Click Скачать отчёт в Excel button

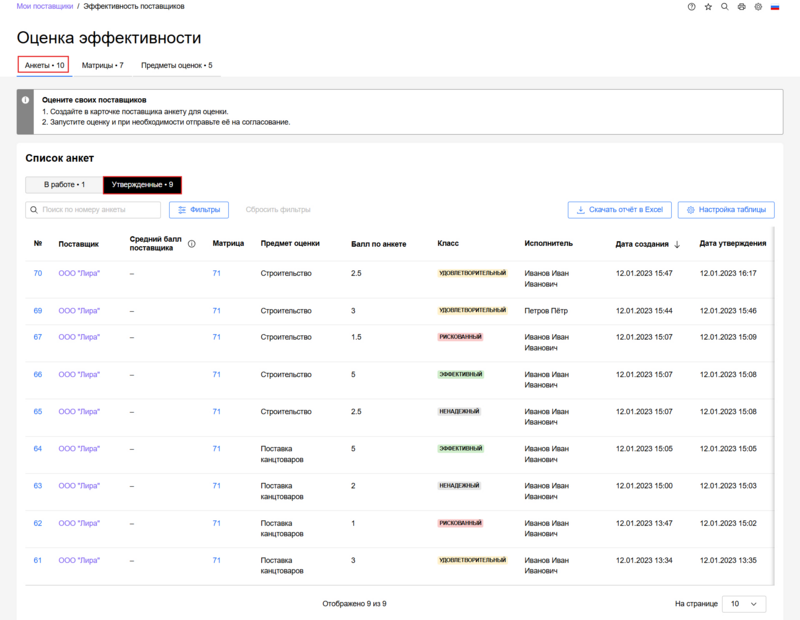click(619, 210)
